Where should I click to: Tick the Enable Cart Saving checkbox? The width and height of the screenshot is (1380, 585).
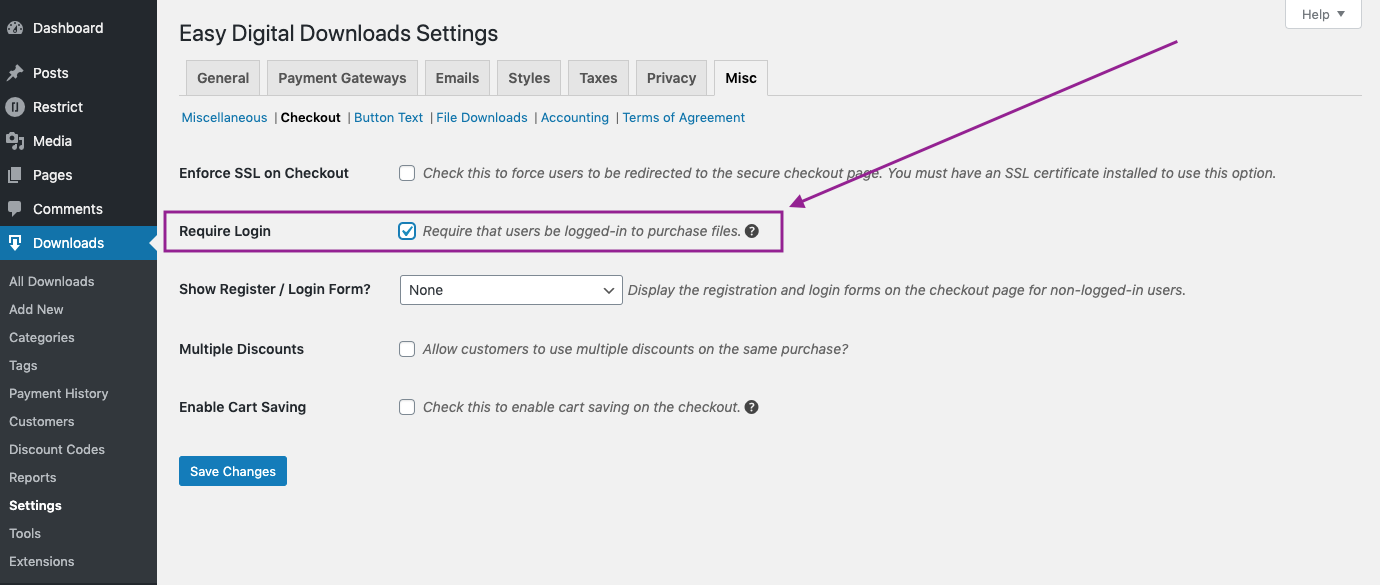click(x=407, y=407)
